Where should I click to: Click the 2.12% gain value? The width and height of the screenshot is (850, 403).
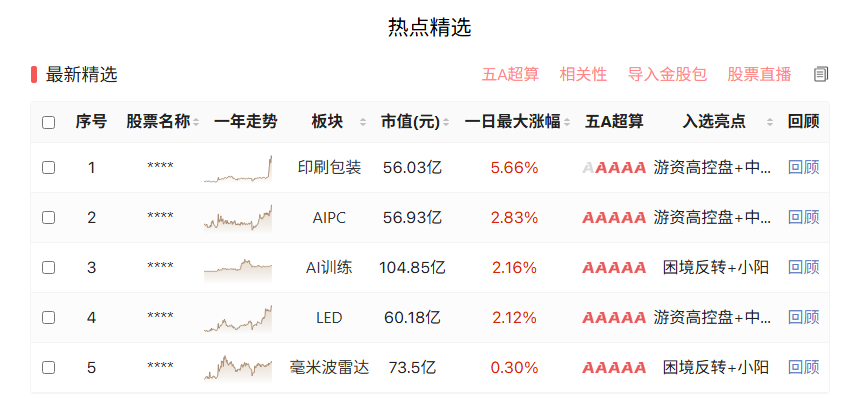[514, 318]
